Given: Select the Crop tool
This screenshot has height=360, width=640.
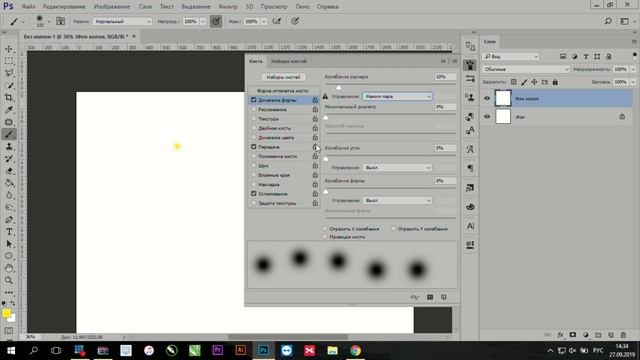Looking at the screenshot, I should [x=9, y=98].
